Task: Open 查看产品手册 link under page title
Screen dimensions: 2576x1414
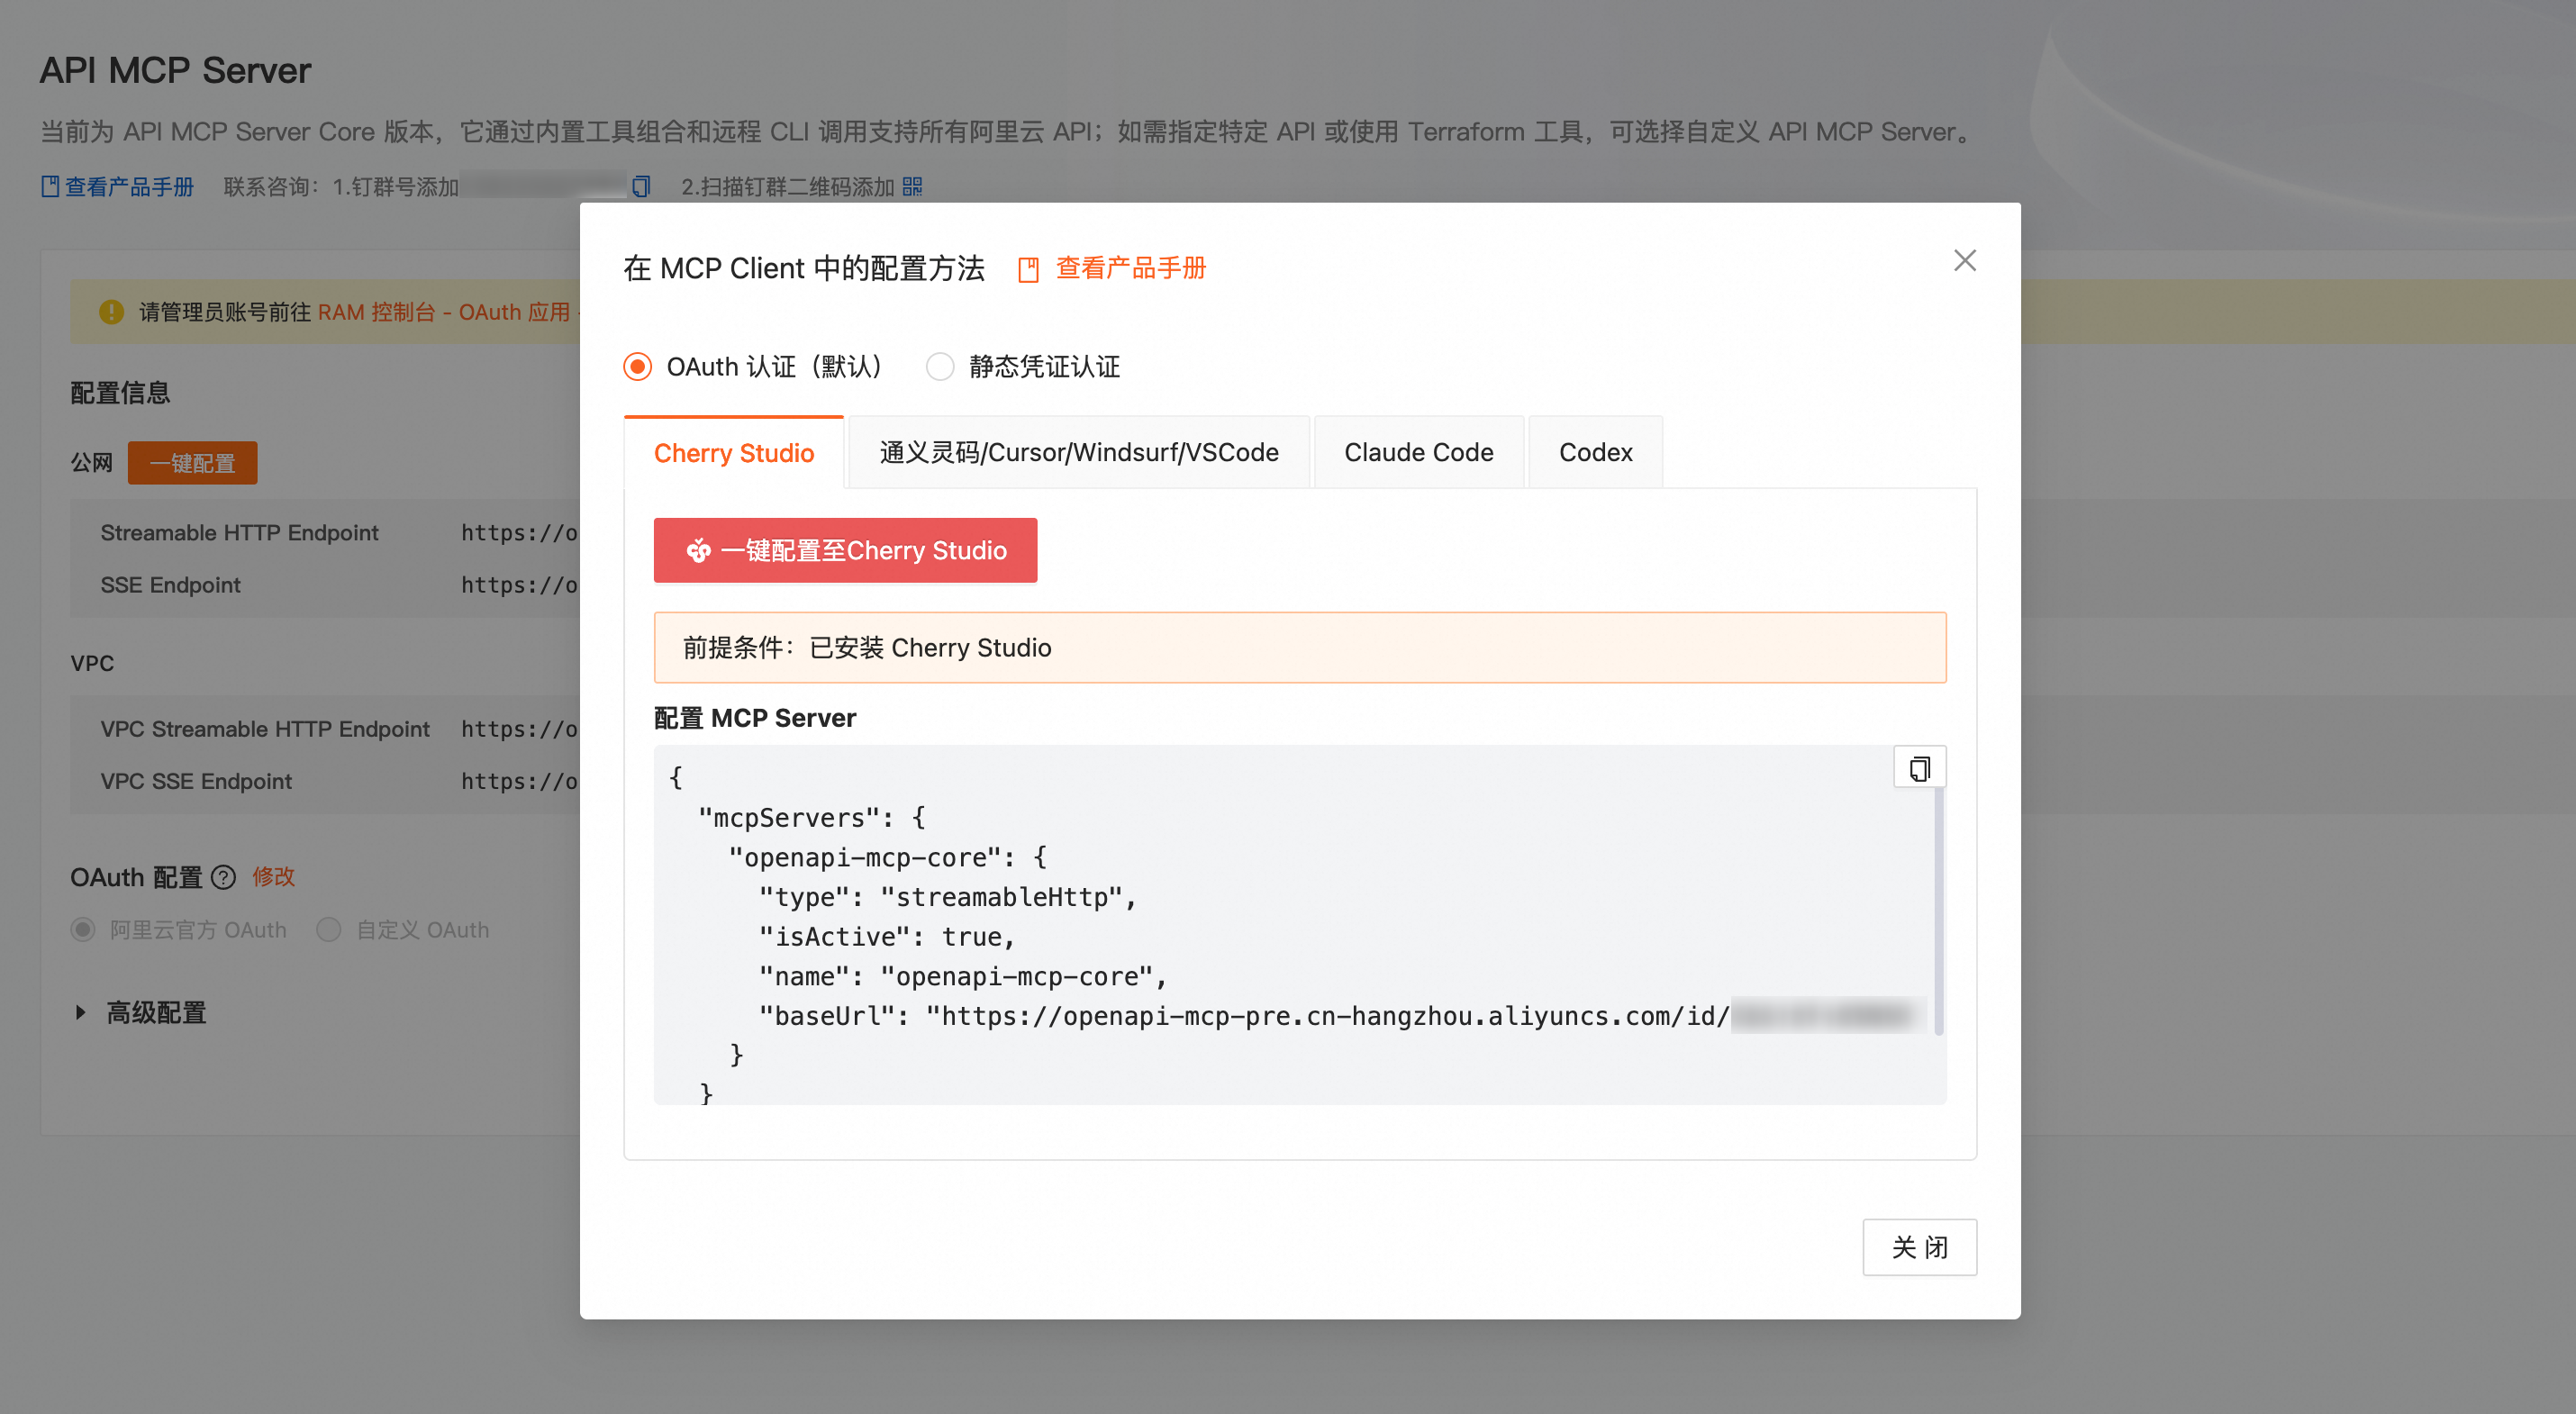Action: click(x=118, y=187)
